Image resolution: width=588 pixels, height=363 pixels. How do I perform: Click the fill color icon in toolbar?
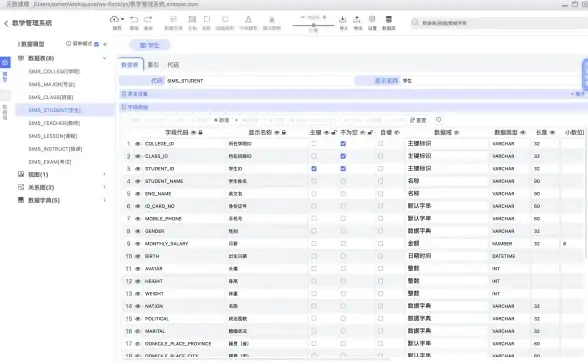point(272,19)
